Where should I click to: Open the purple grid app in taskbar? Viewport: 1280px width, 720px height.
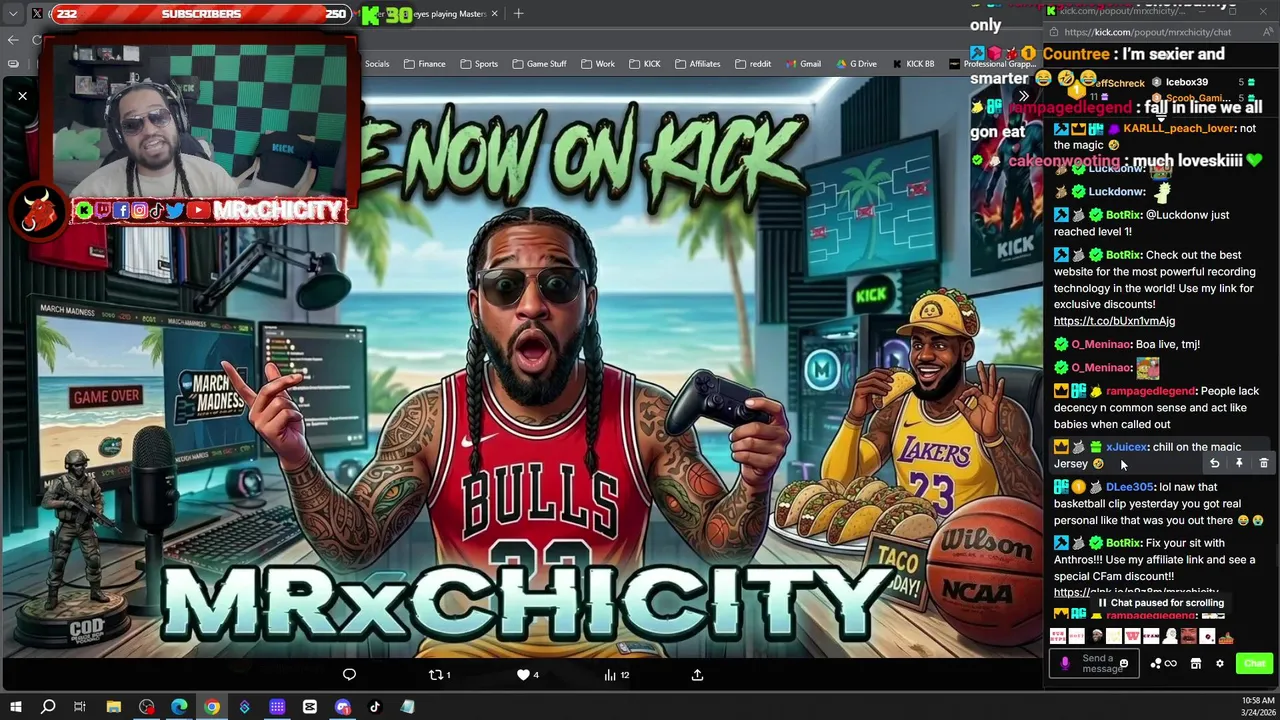[x=277, y=707]
